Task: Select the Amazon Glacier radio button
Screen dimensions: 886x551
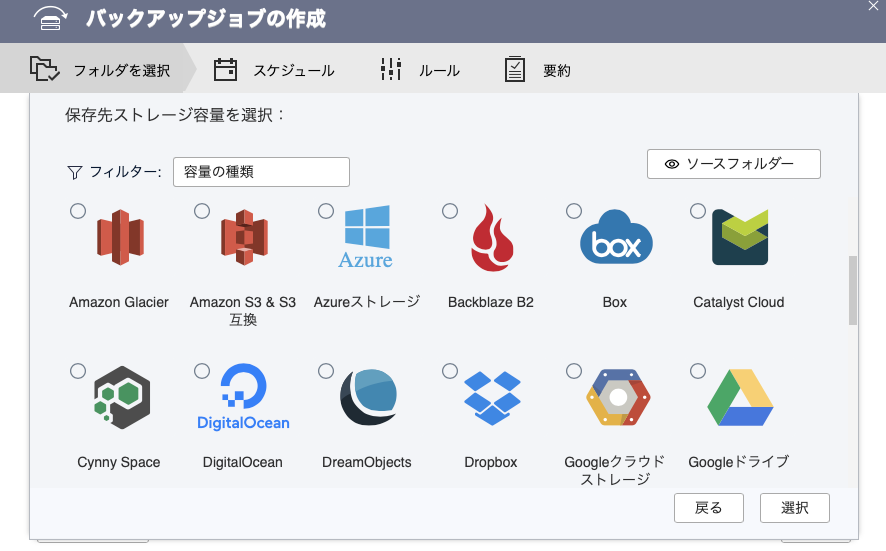Action: point(78,211)
